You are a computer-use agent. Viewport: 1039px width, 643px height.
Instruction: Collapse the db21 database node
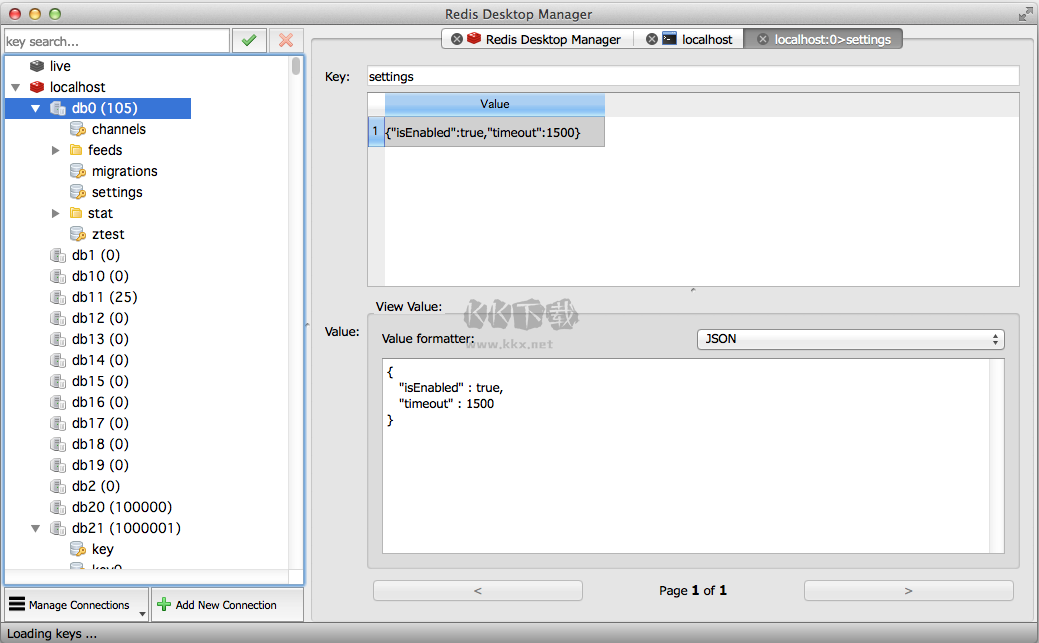pos(36,528)
